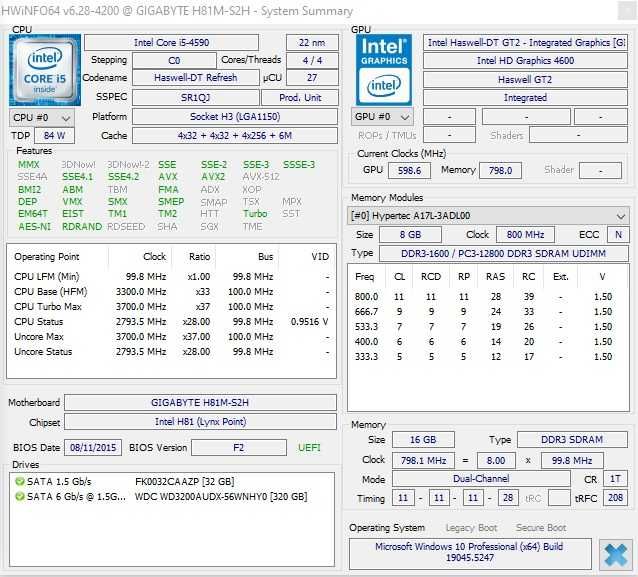638x577 pixels.
Task: Click the Intel Core i5 CPU logo
Action: [x=45, y=70]
